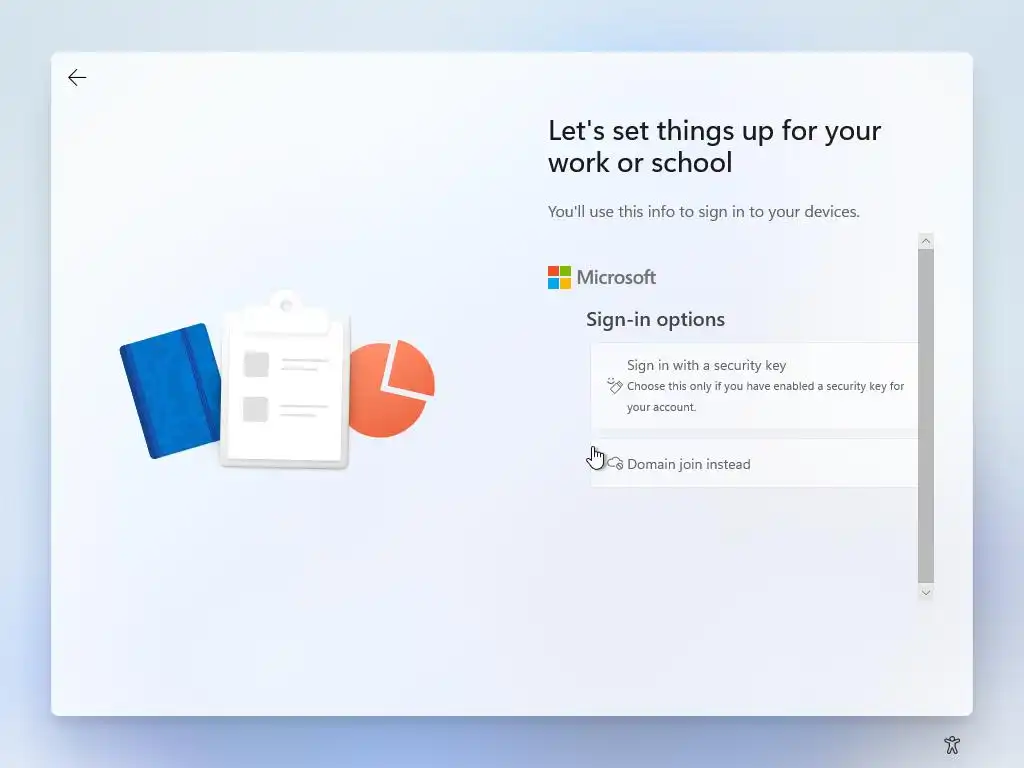Click the gray vertical scrollbar thumb
The image size is (1024, 768).
925,416
